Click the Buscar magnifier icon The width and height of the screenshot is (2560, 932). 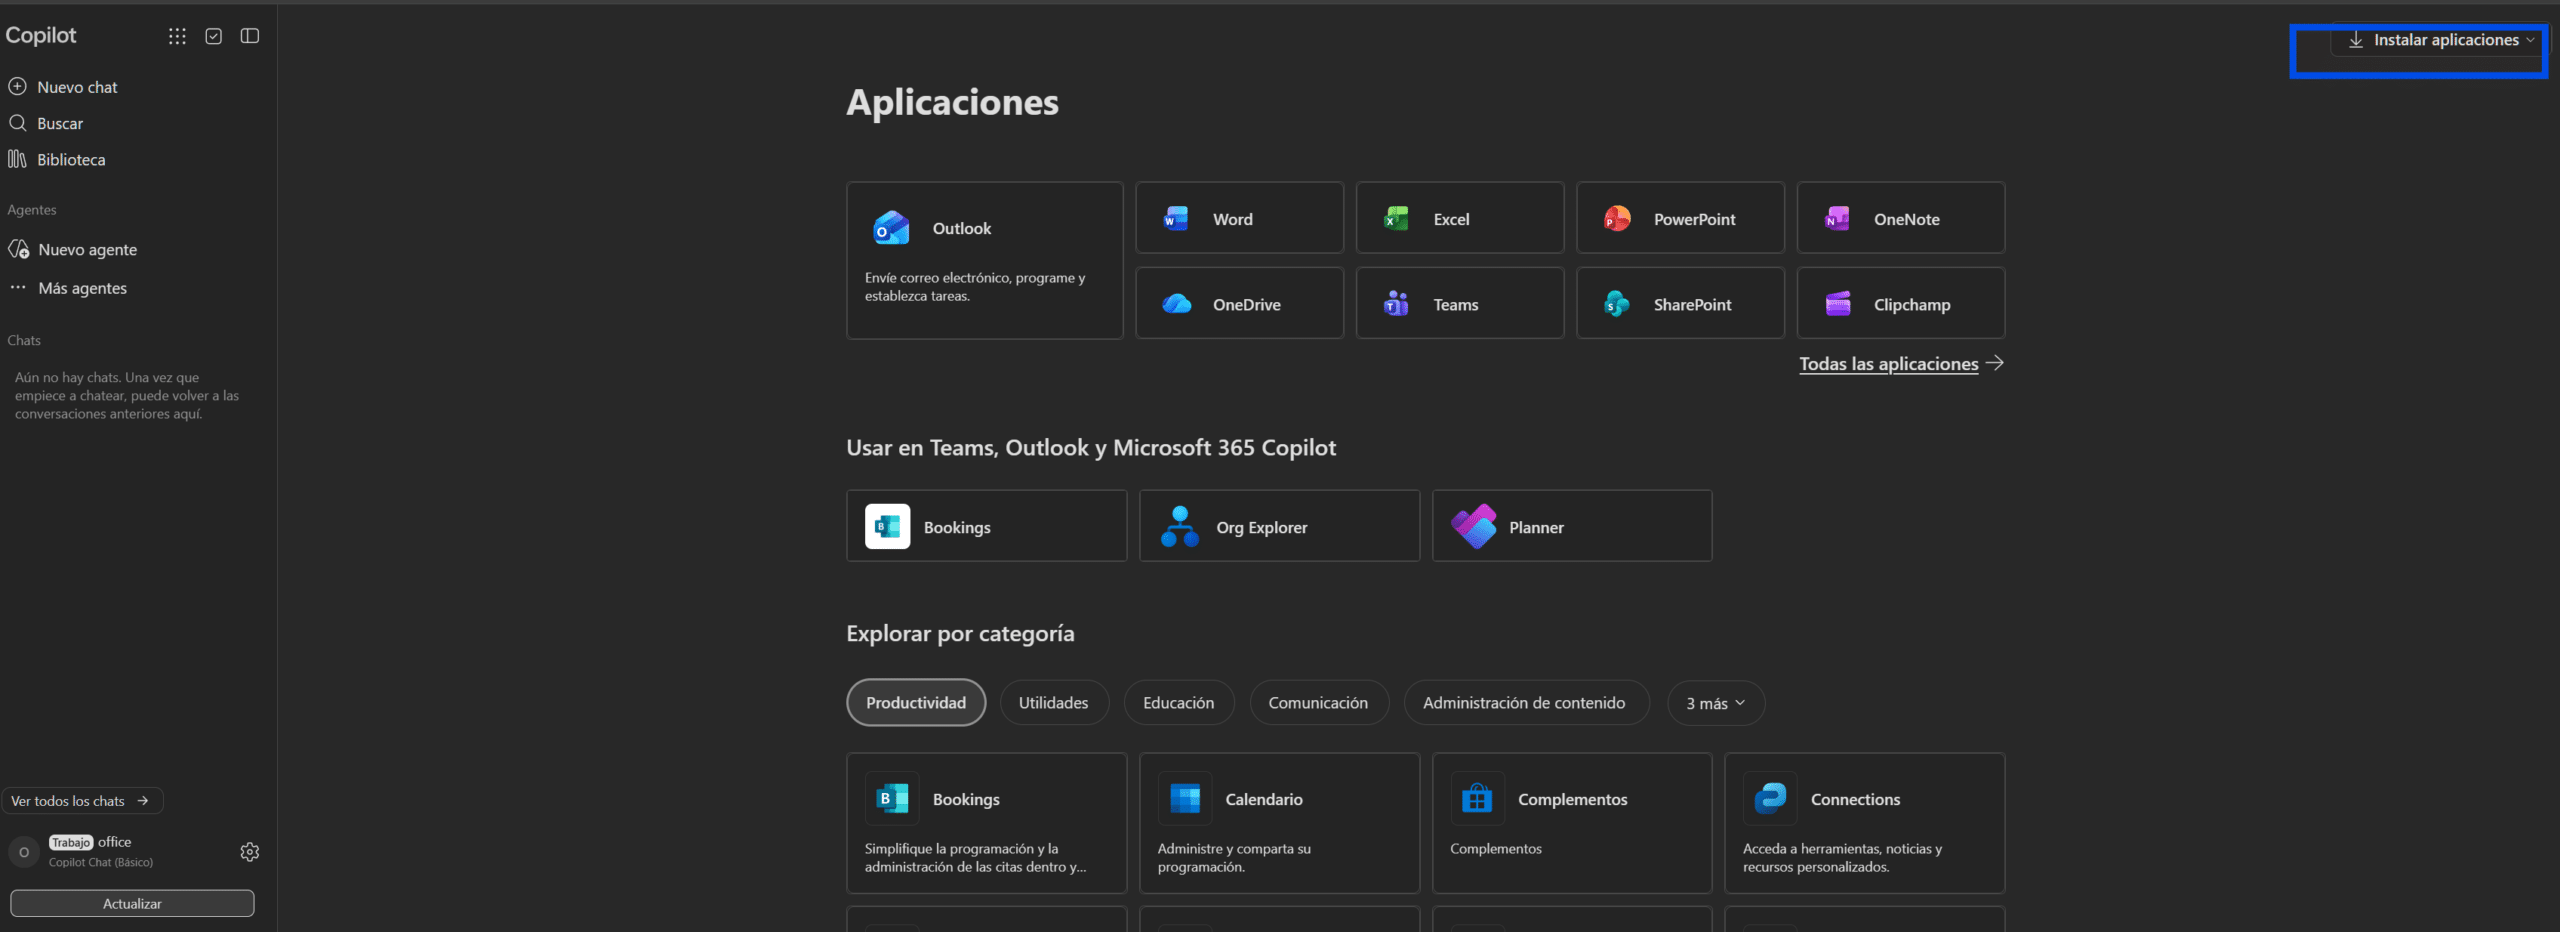tap(17, 123)
